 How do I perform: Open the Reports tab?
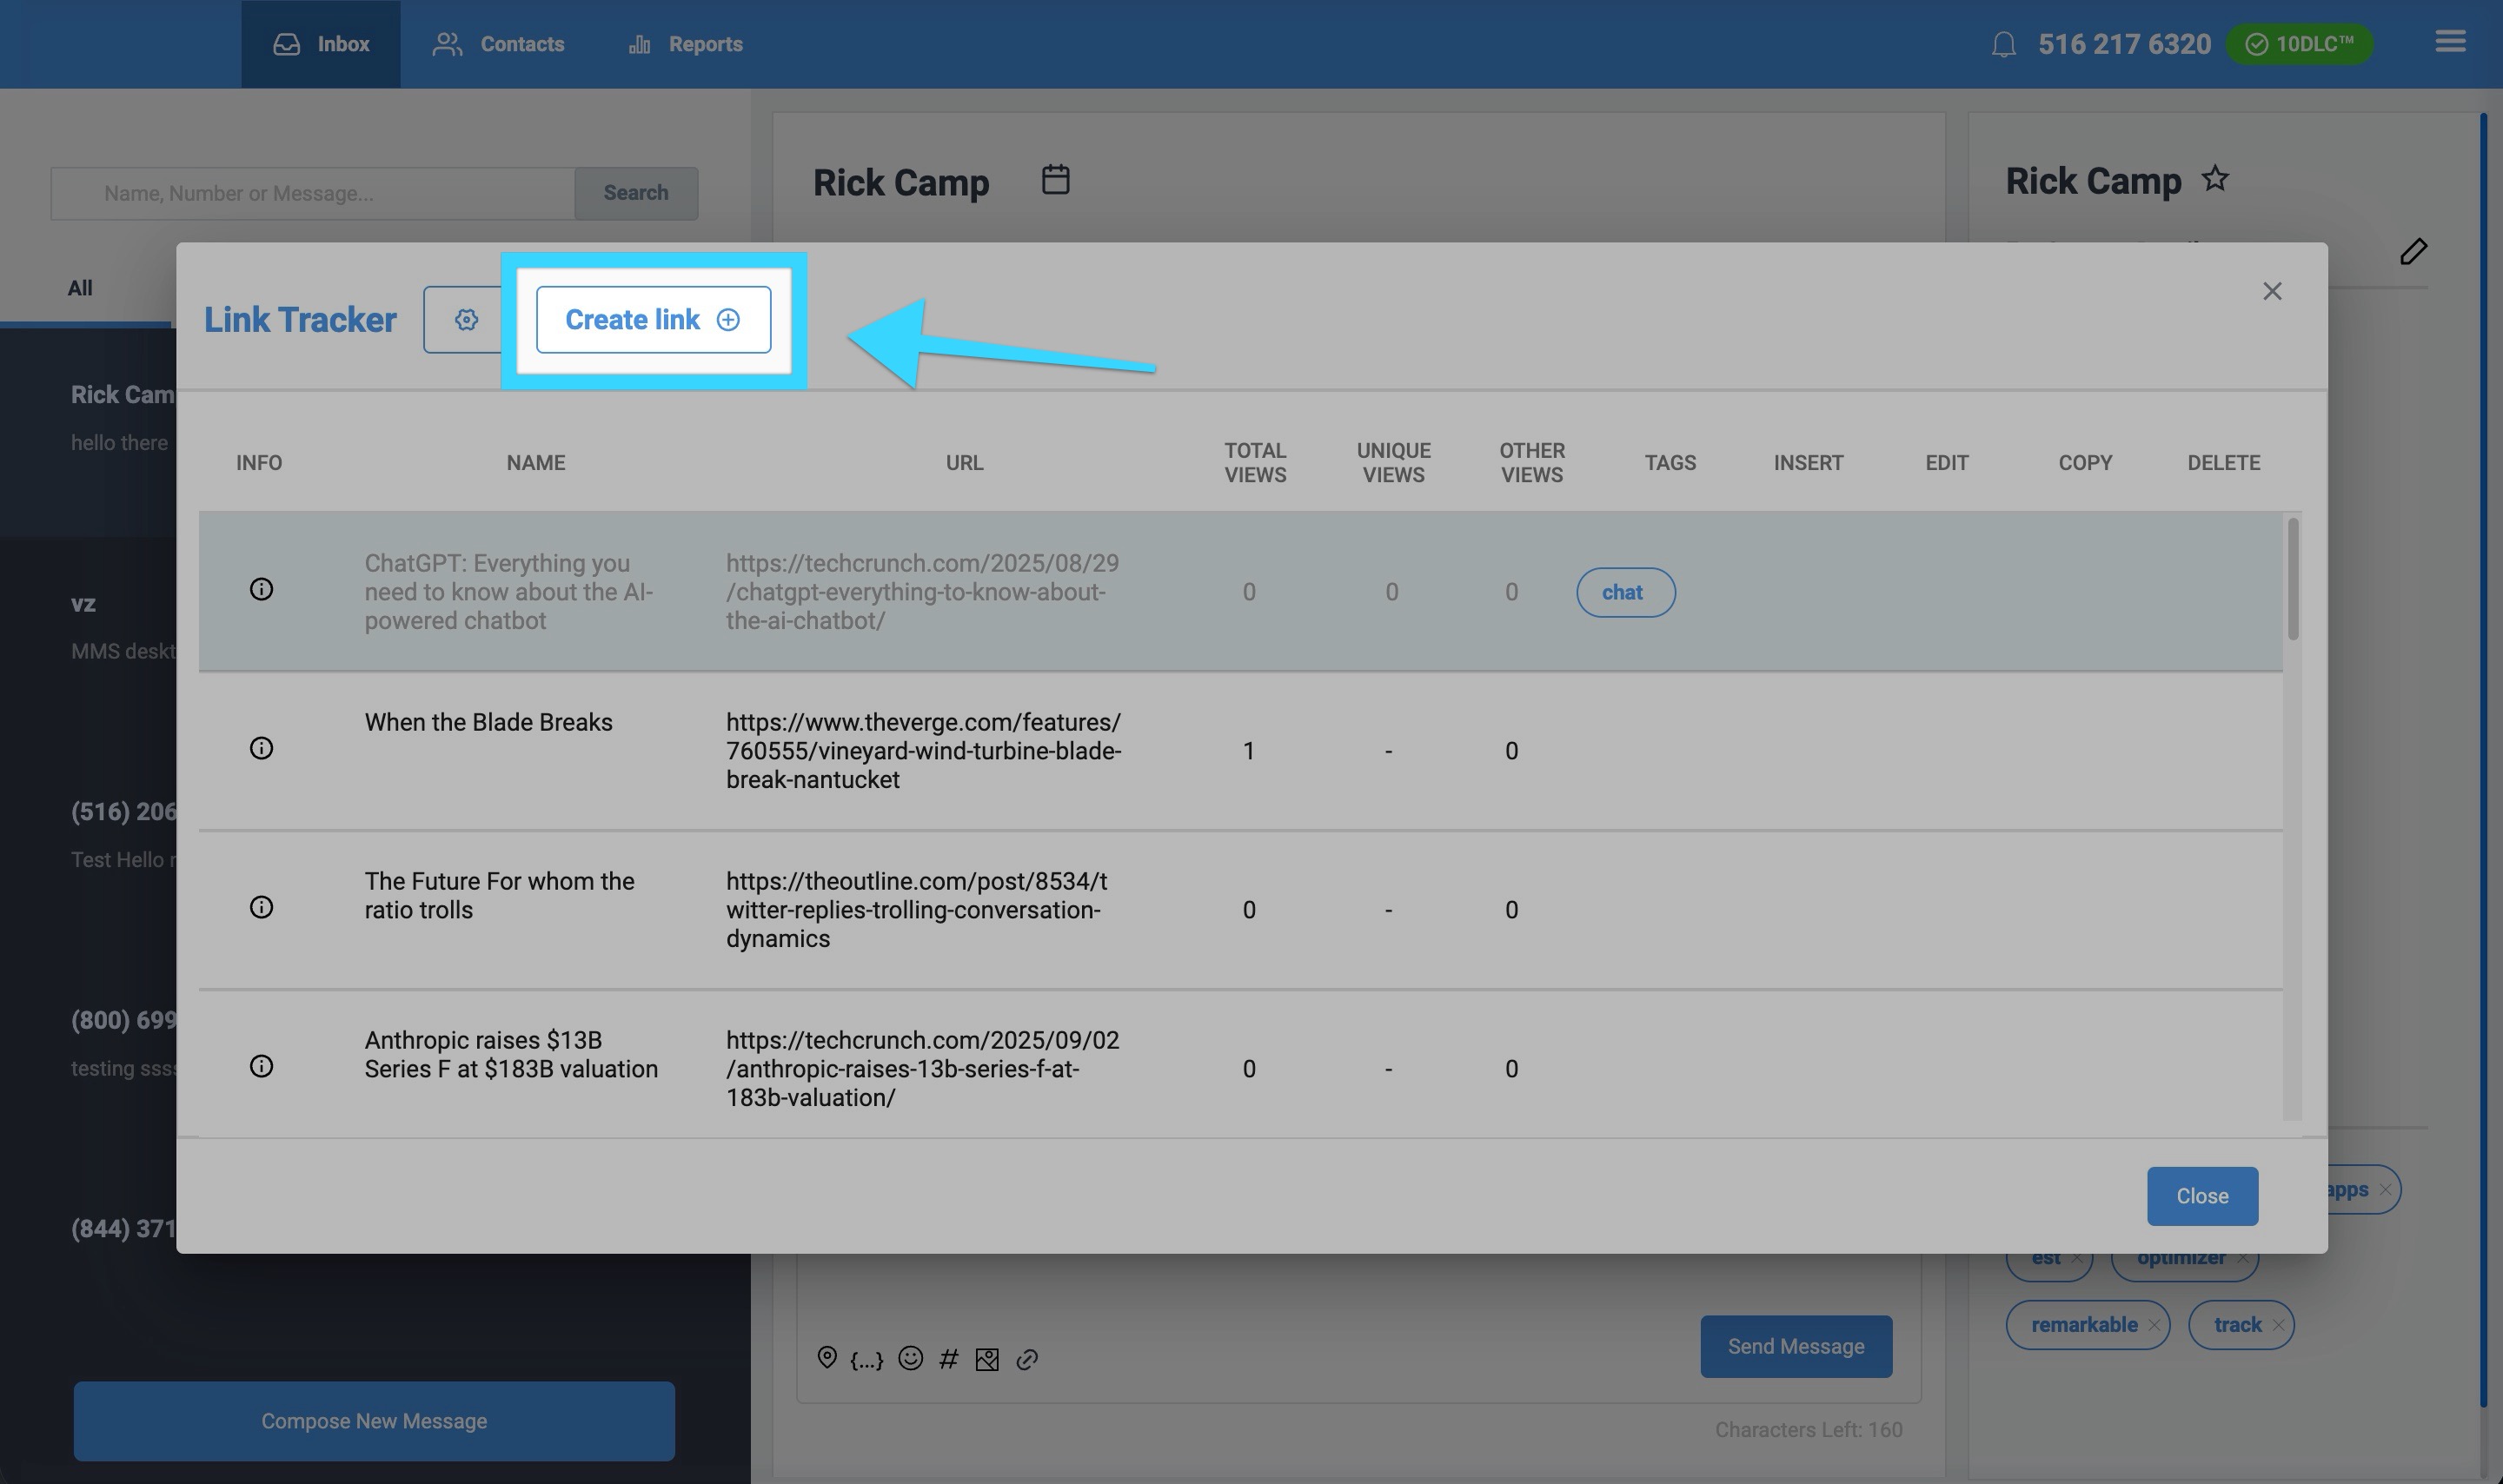685,44
